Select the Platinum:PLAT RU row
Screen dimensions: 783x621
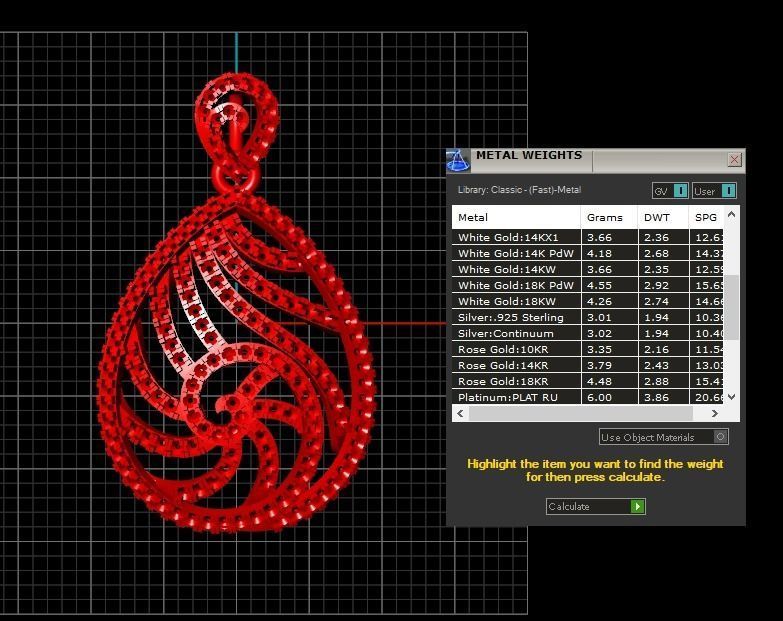coord(588,397)
